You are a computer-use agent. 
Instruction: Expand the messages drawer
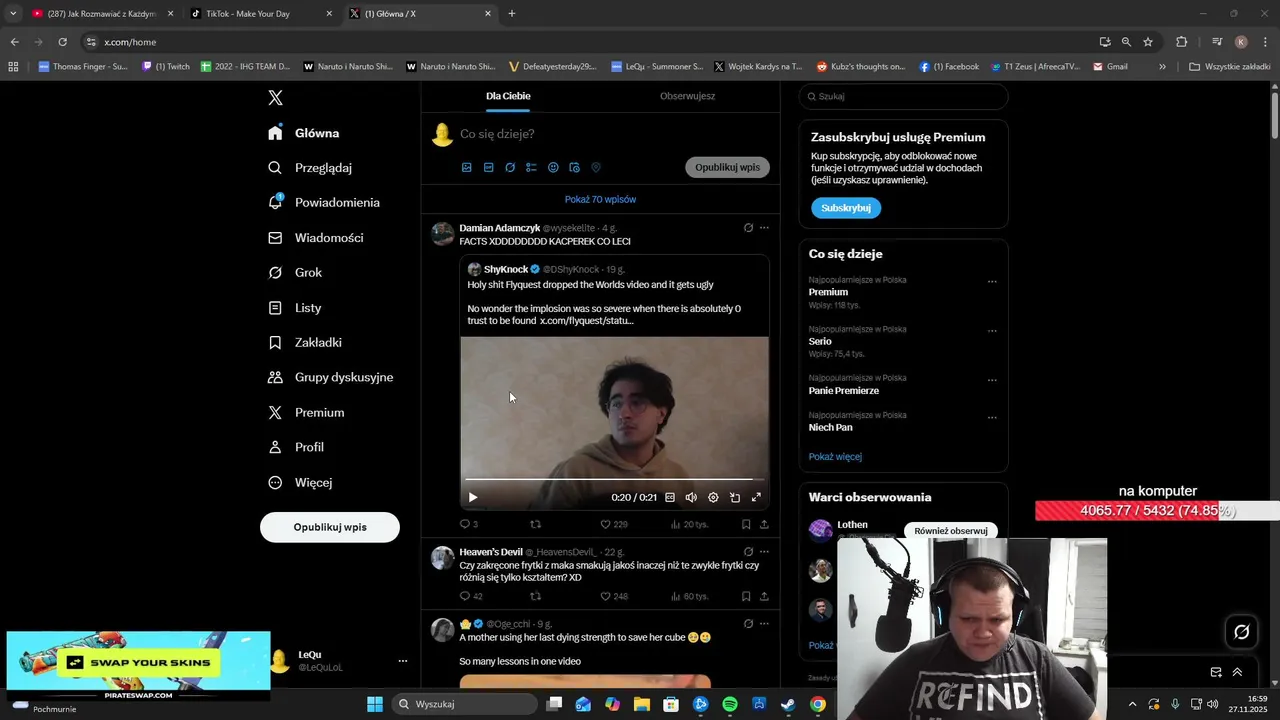click(1237, 672)
